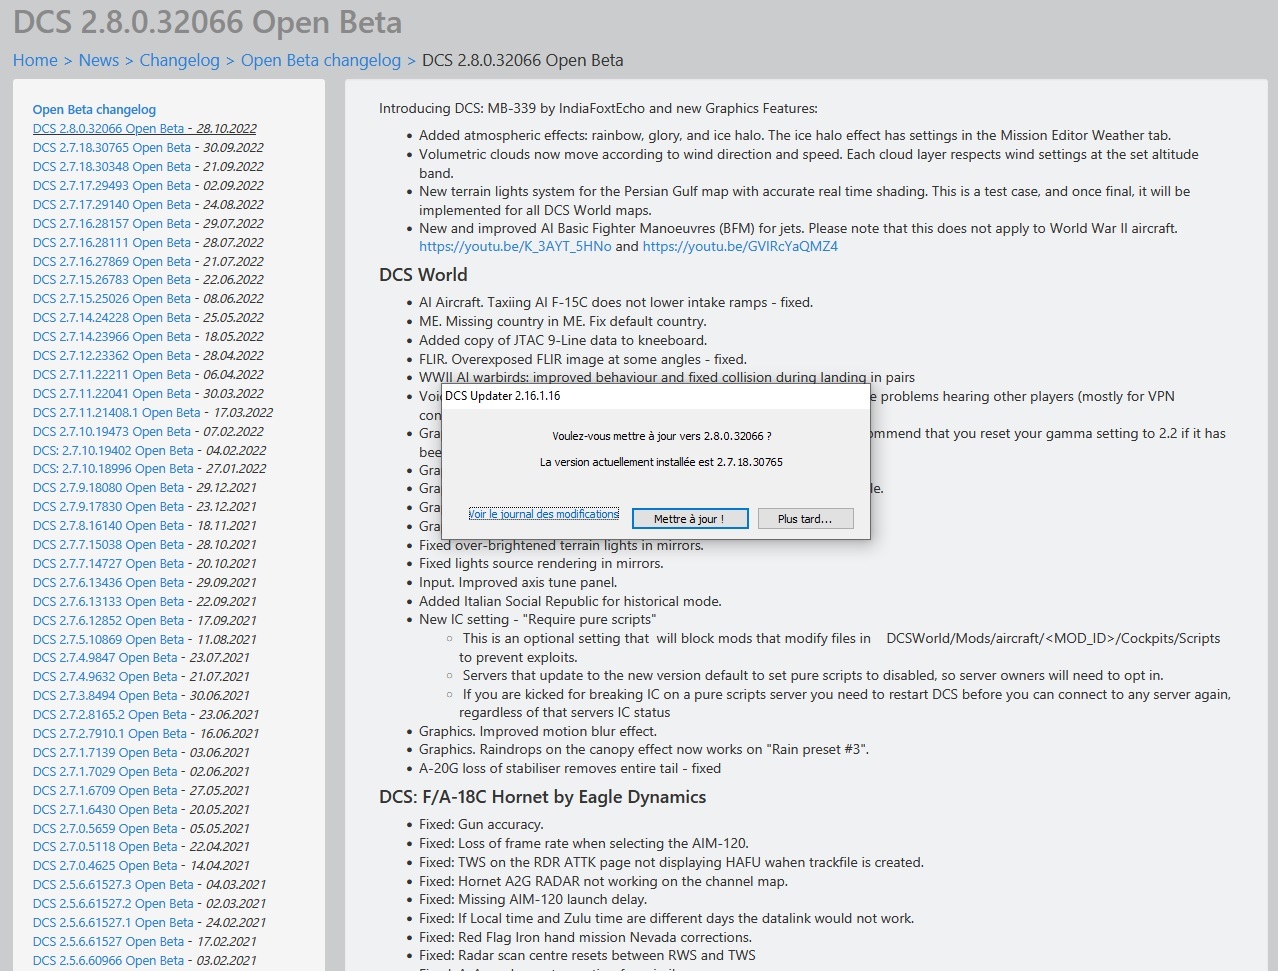
Task: Open DCS 2.7.6.12852 Open Beta entry
Action: pyautogui.click(x=108, y=620)
